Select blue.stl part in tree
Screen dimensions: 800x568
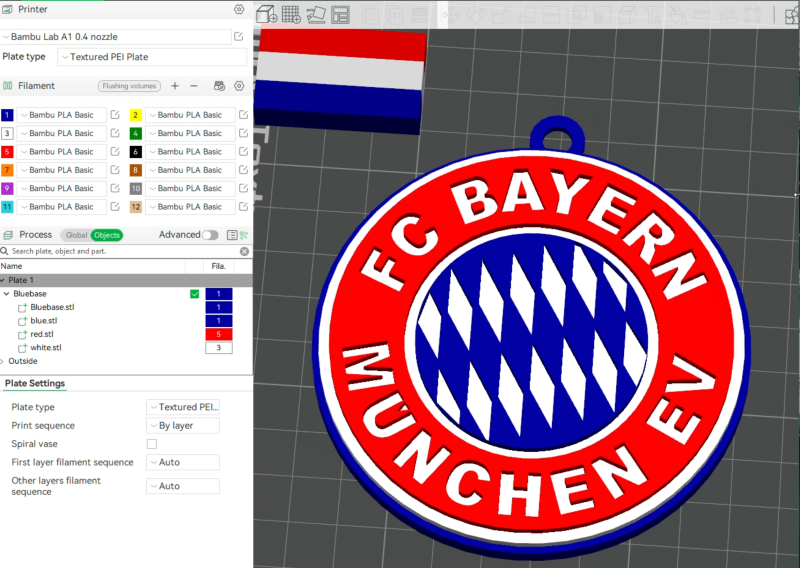pos(44,320)
